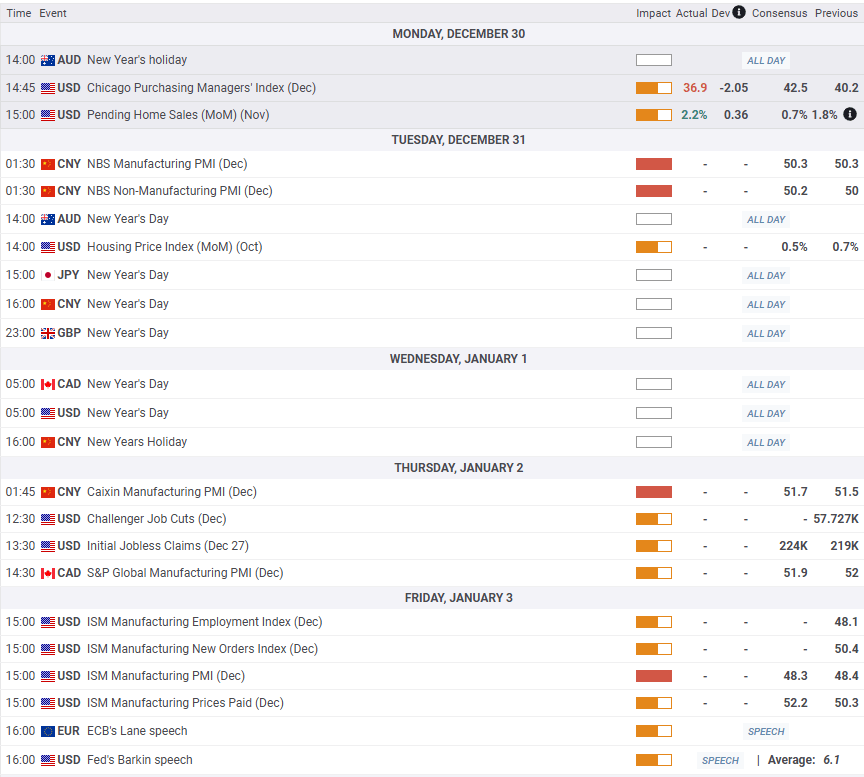864x777 pixels.
Task: Click Australian flag on the New Year's holiday row
Action: pyautogui.click(x=48, y=60)
